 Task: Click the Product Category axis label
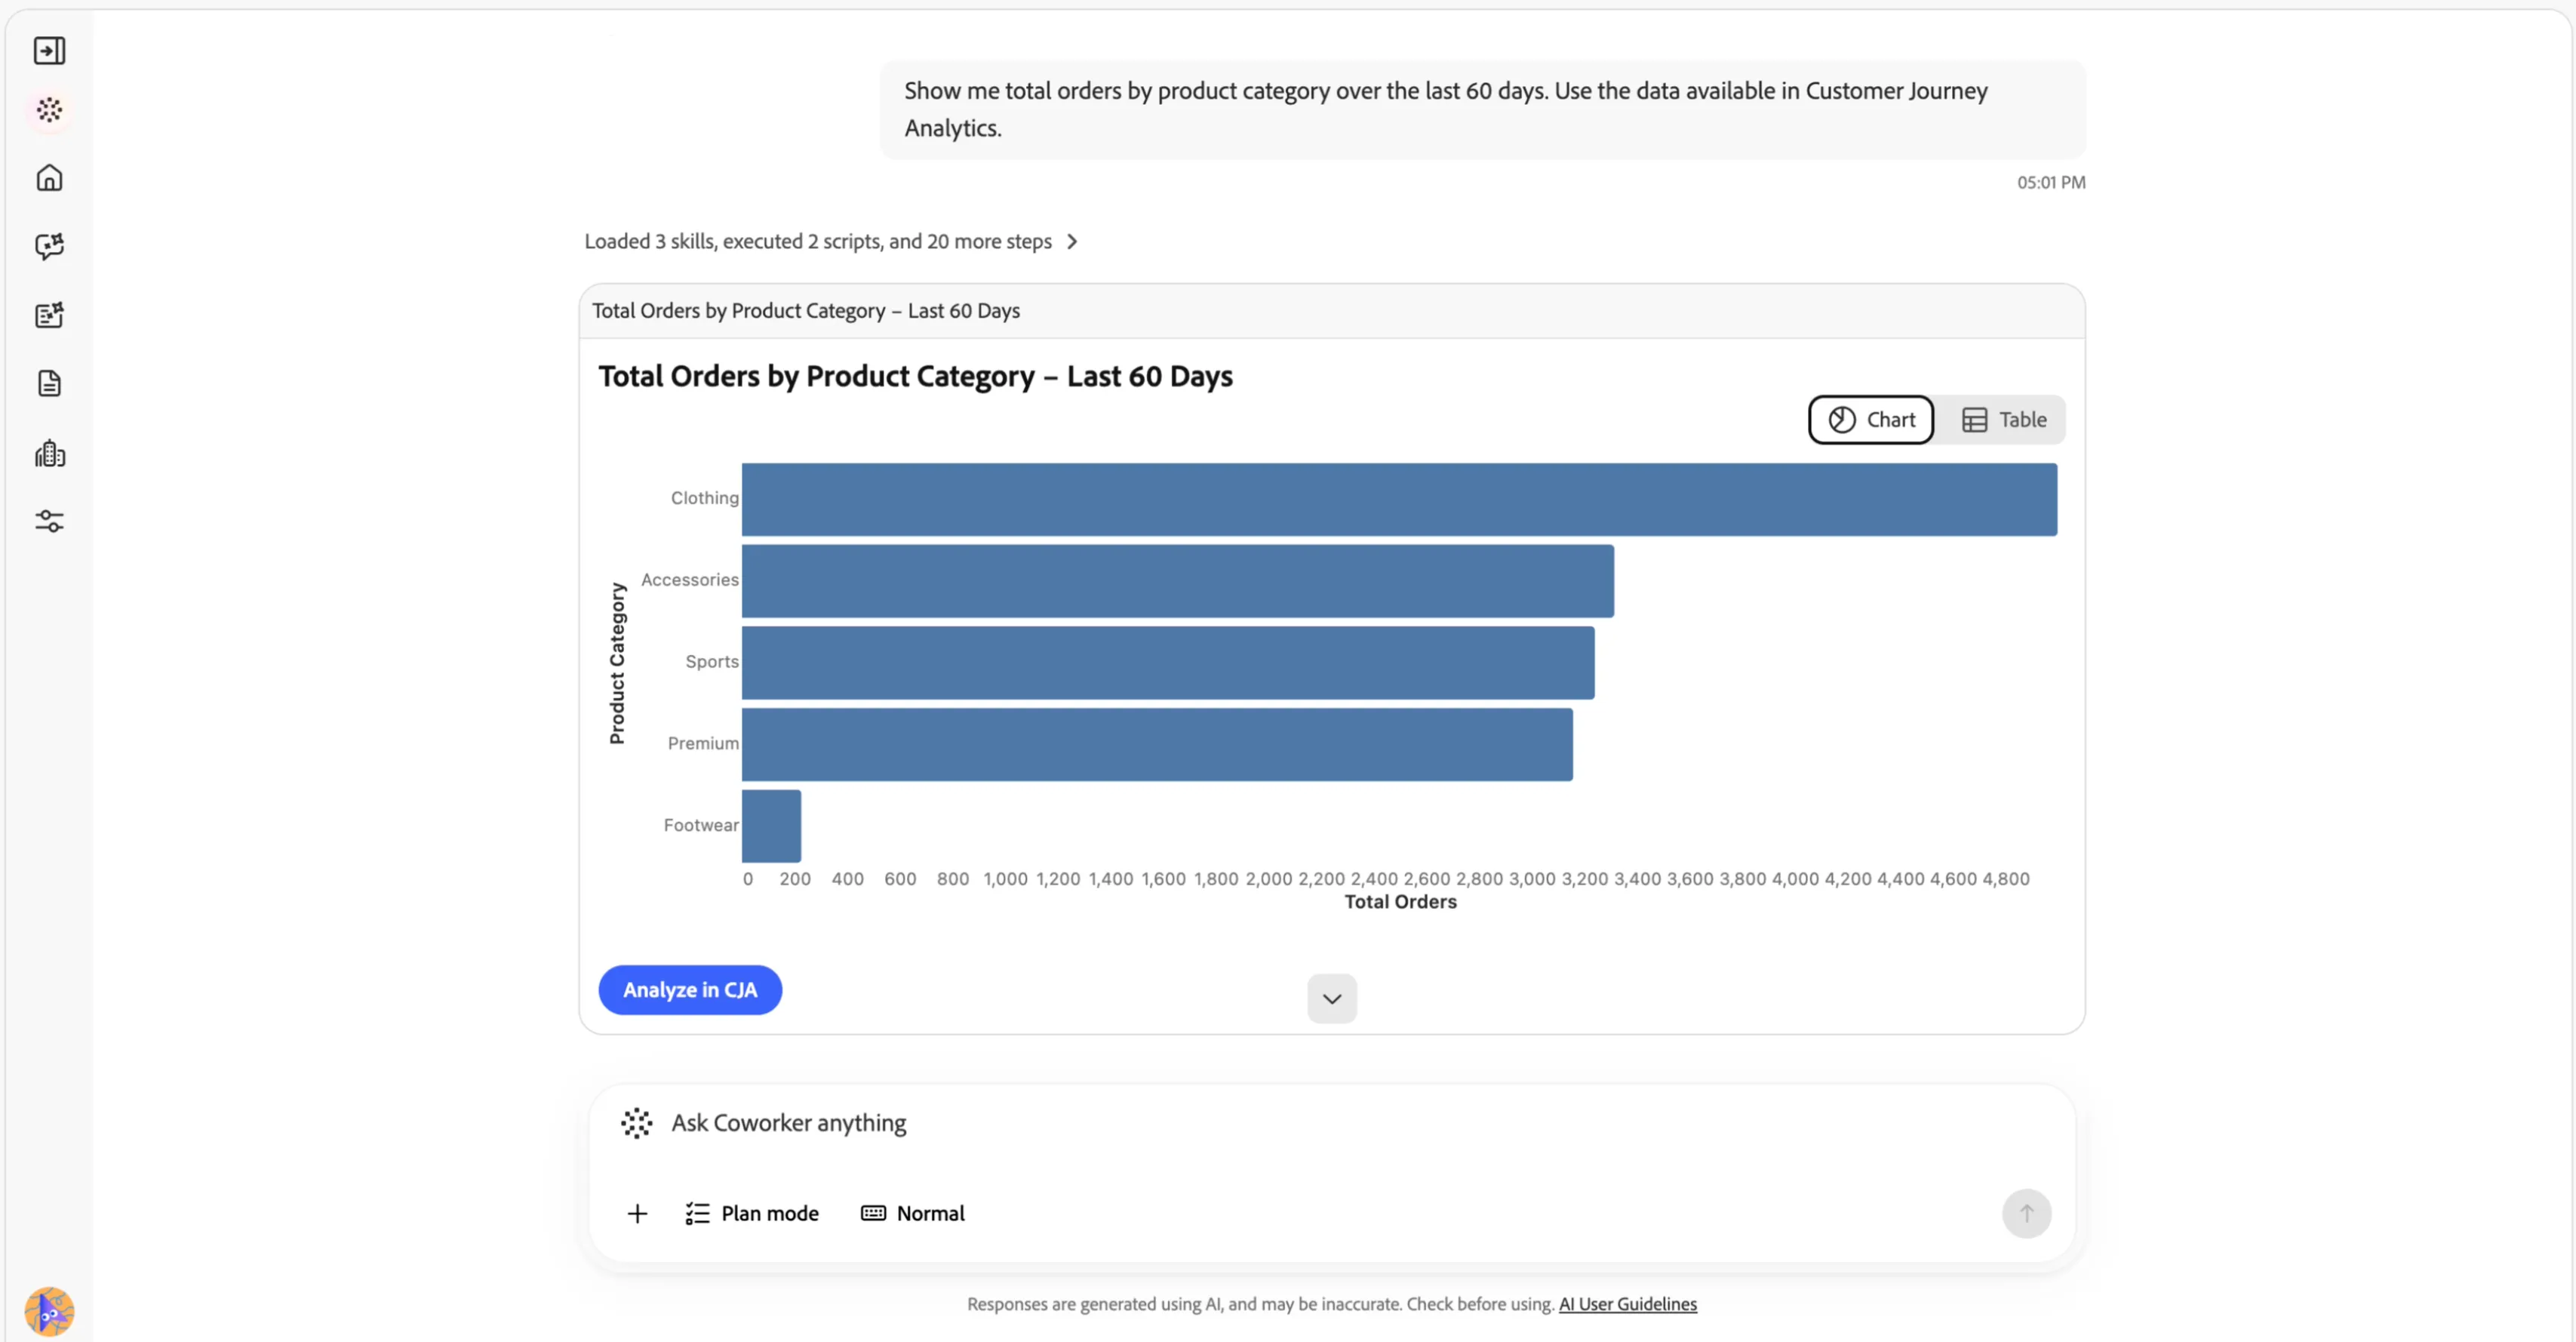[x=617, y=663]
